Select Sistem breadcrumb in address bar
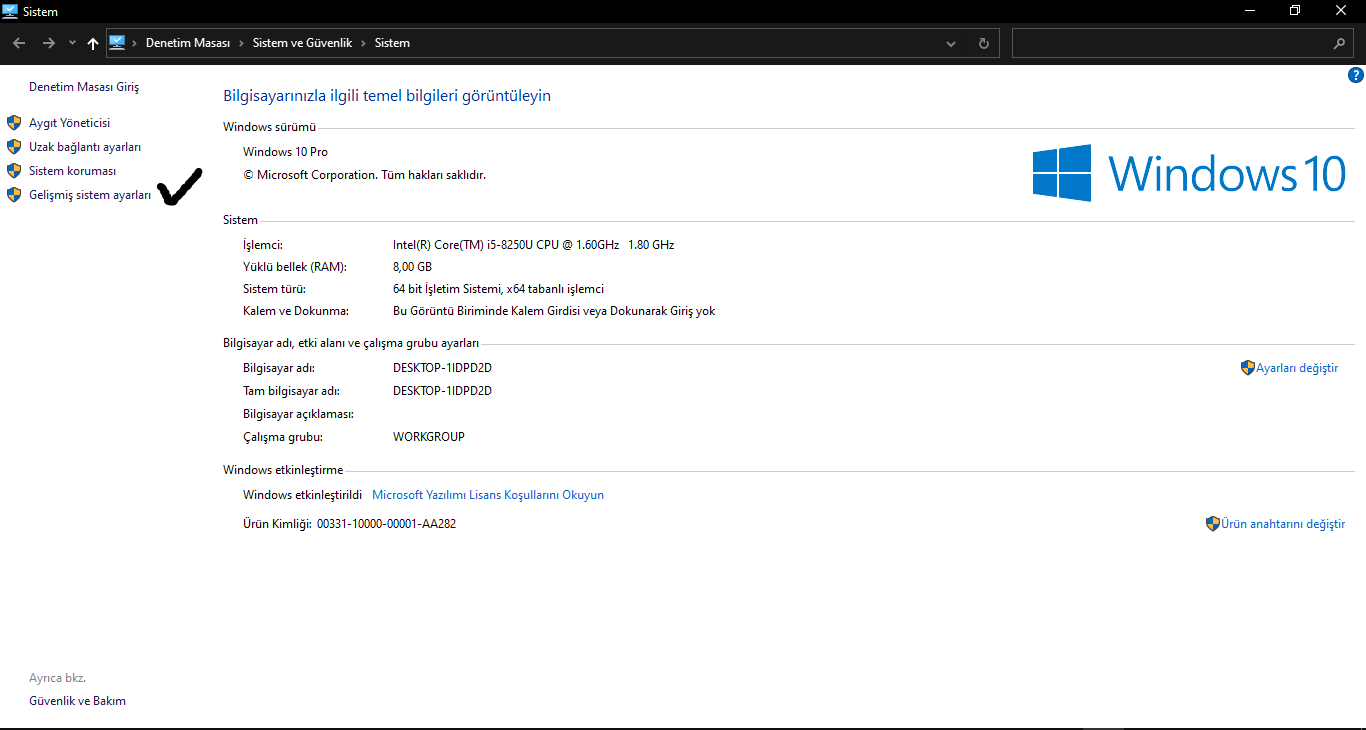Screen dimensions: 1366x730 (392, 43)
